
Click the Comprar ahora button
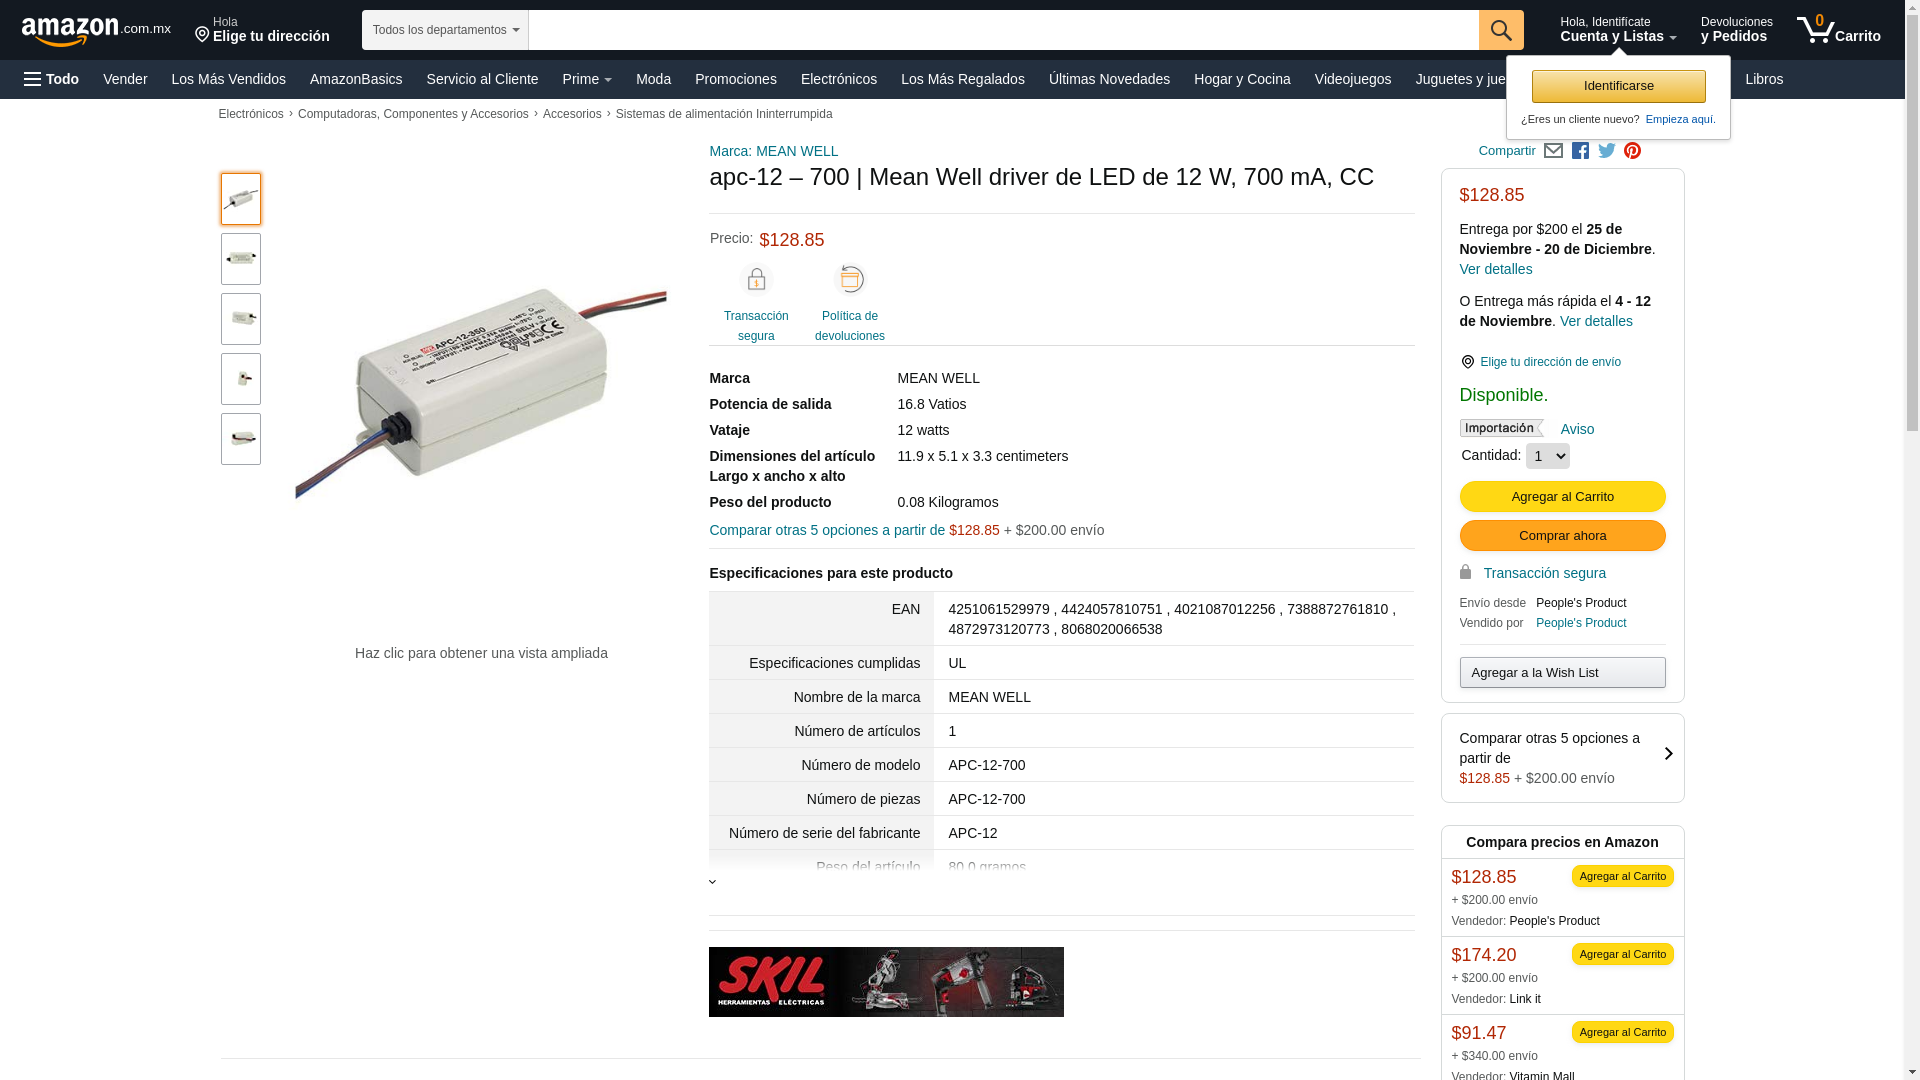1562,536
